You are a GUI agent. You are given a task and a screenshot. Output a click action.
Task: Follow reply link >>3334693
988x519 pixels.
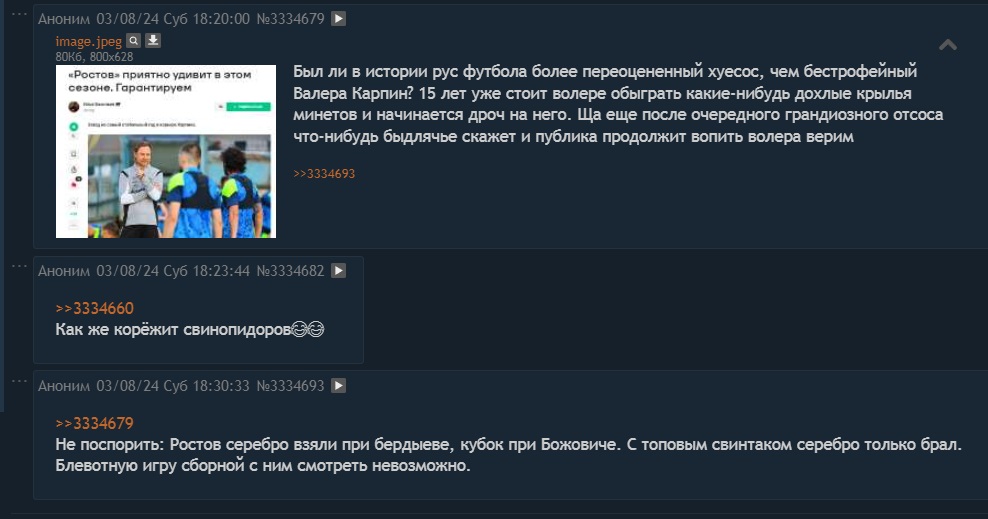(324, 174)
